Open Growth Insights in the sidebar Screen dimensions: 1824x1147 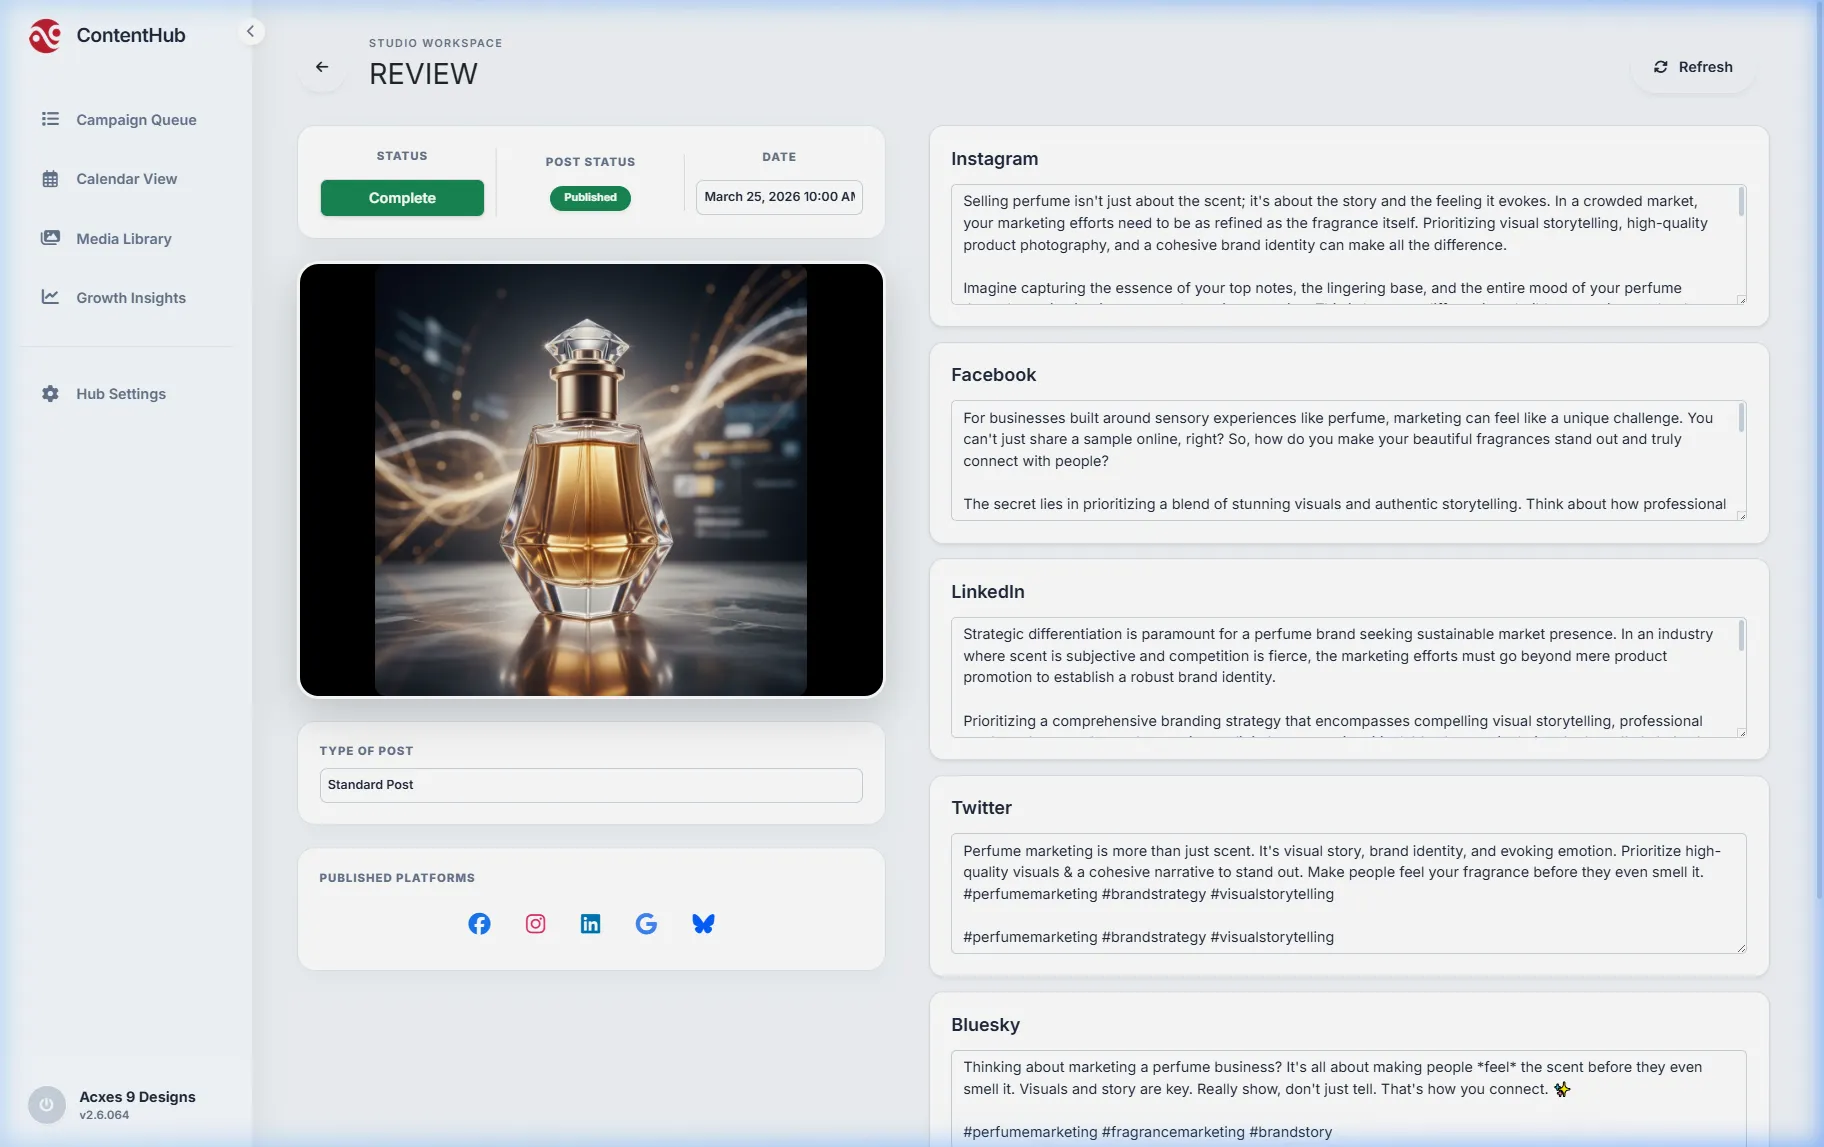(131, 297)
